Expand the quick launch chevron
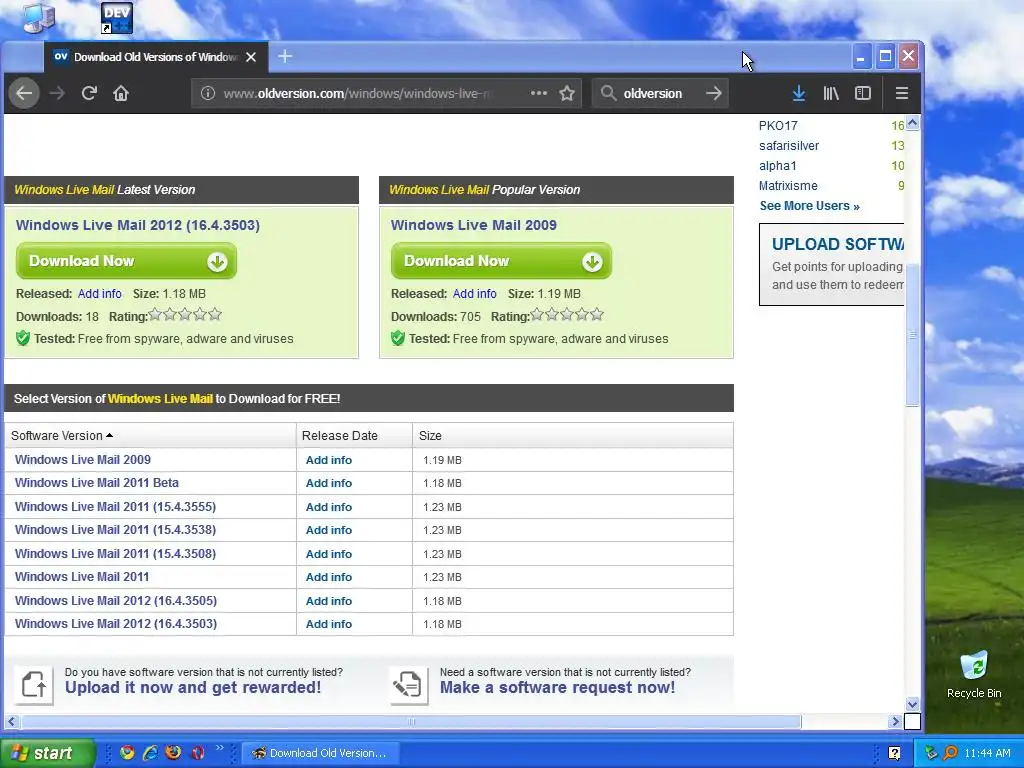The height and width of the screenshot is (768, 1024). pos(219,748)
